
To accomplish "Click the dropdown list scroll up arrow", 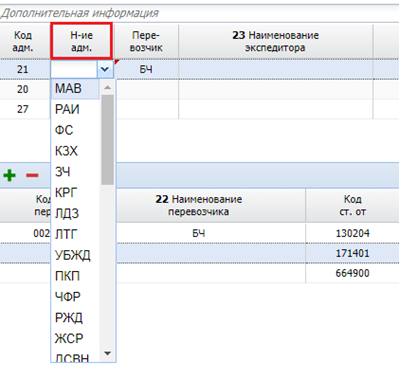I will (x=107, y=87).
